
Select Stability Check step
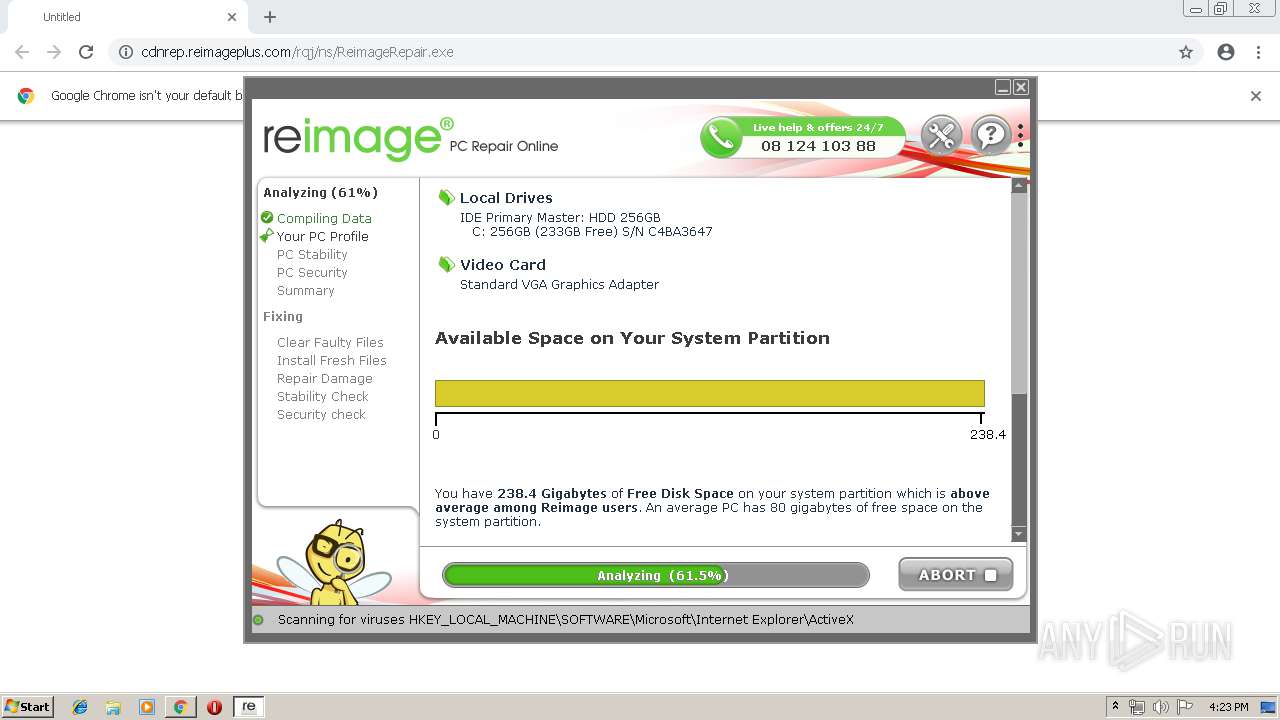pos(323,396)
